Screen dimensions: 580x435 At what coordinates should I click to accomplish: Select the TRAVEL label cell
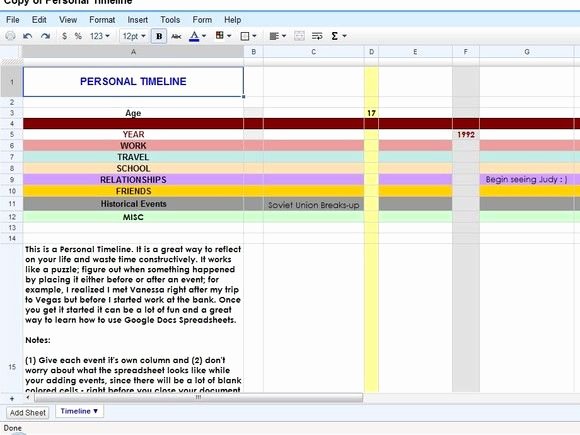[133, 157]
